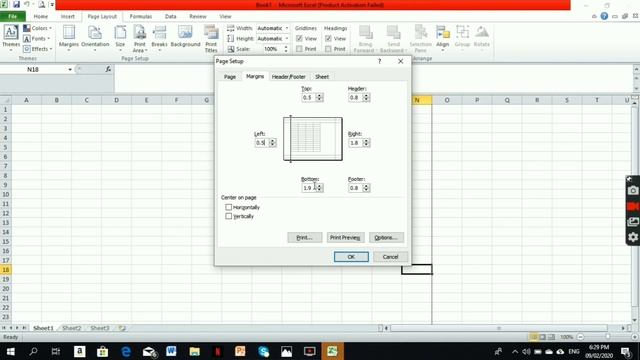640x360 pixels.
Task: Open the Home ribbon tab
Action: coord(40,16)
